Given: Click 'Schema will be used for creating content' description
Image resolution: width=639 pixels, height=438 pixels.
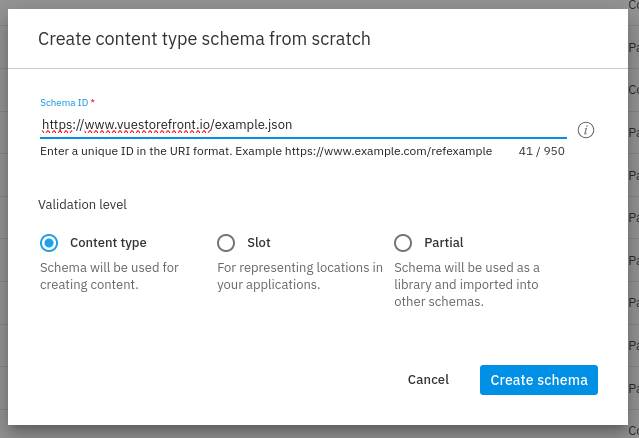Looking at the screenshot, I should click(x=109, y=276).
